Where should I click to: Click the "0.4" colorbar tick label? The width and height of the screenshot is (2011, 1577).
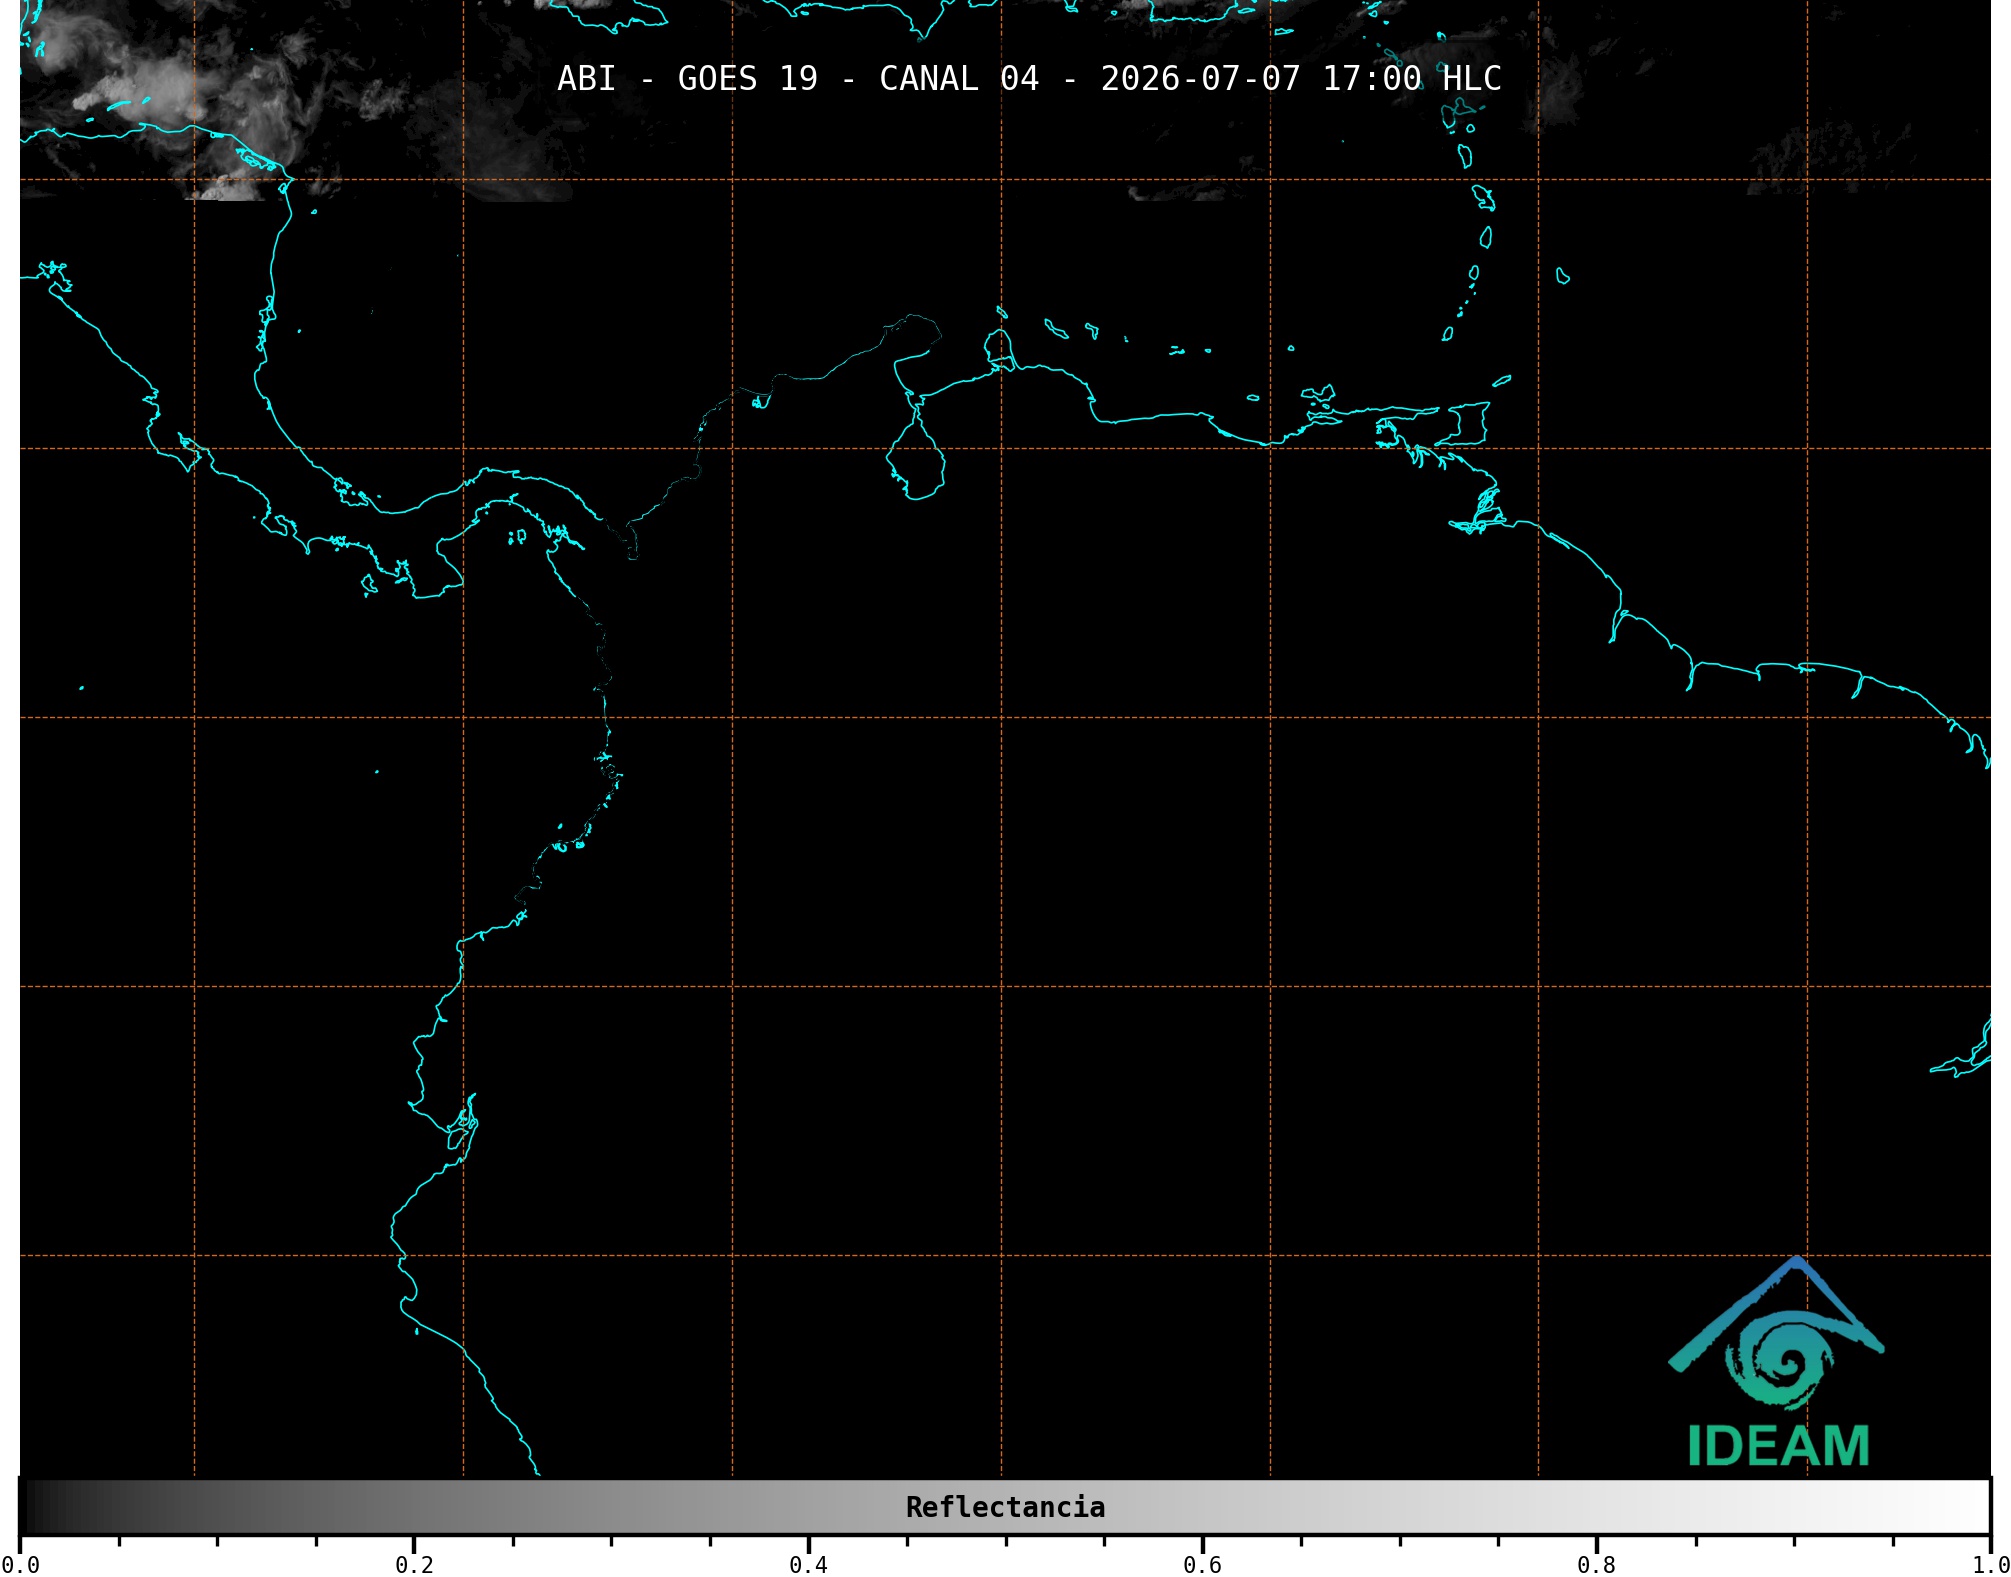pyautogui.click(x=808, y=1565)
